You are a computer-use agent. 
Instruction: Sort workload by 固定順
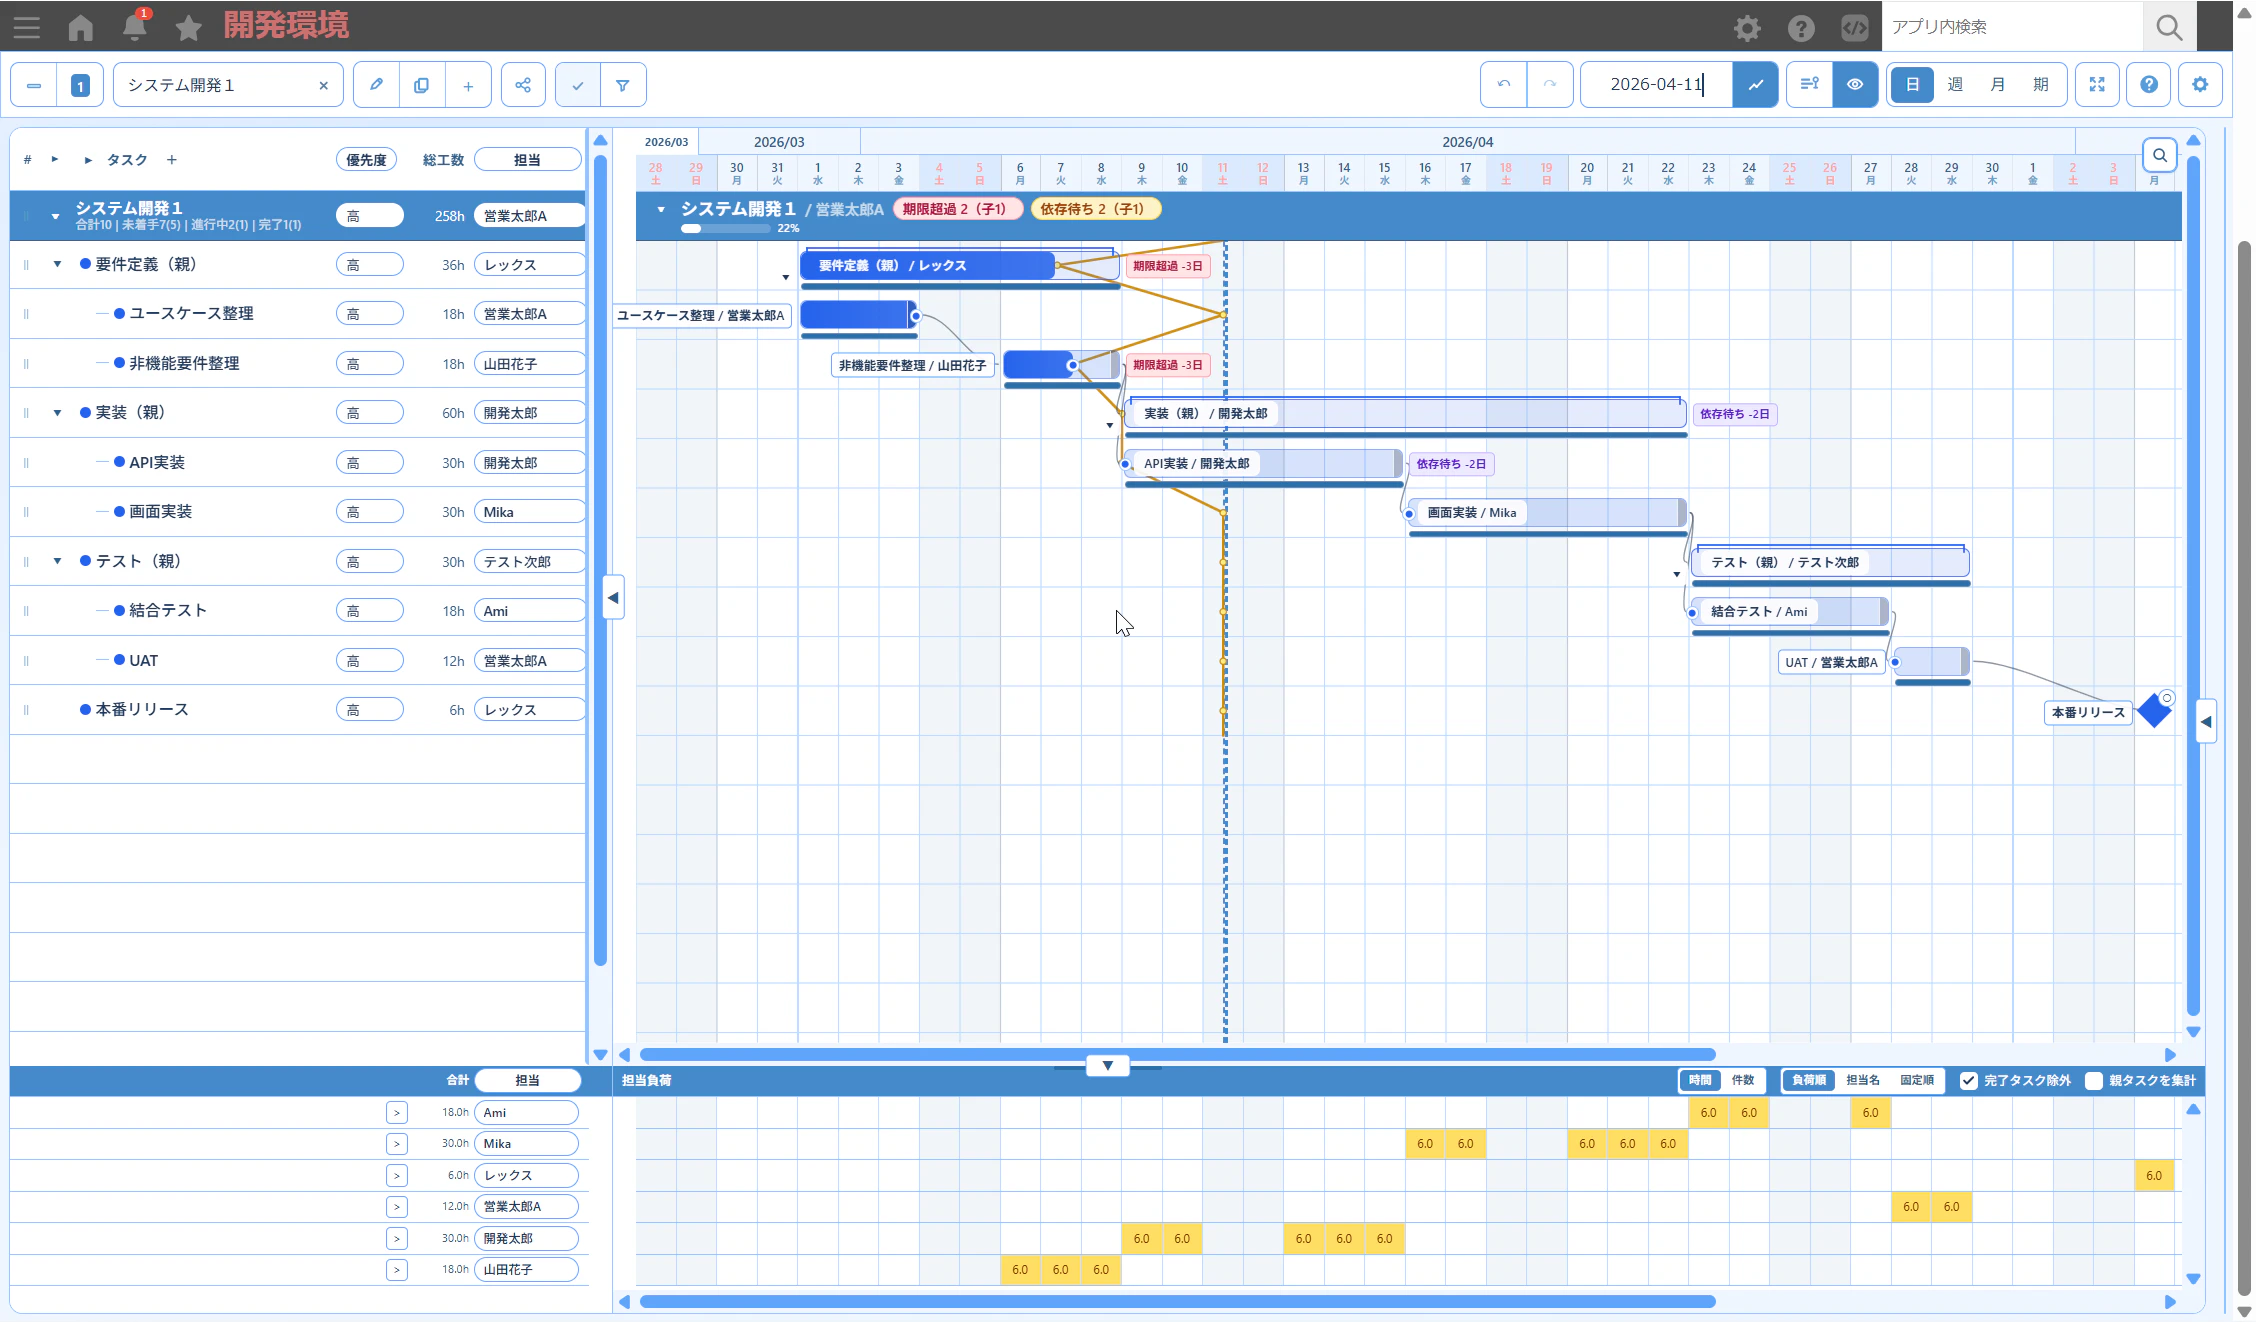pyautogui.click(x=1917, y=1081)
